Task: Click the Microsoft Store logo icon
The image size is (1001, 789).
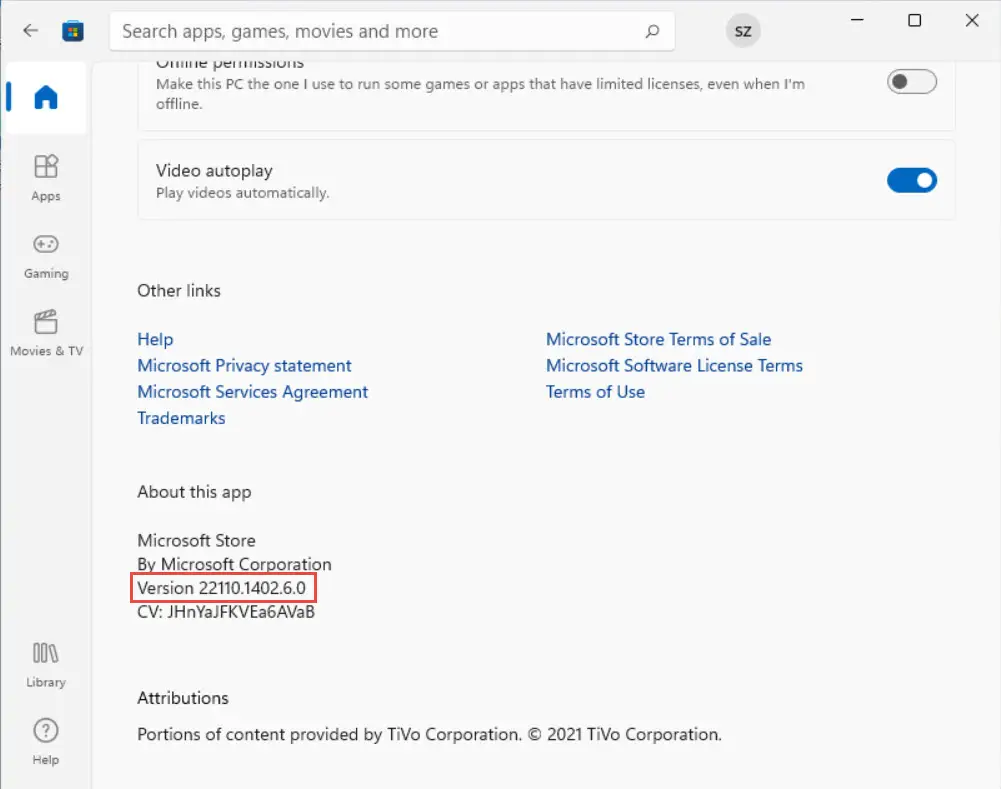Action: coord(73,31)
